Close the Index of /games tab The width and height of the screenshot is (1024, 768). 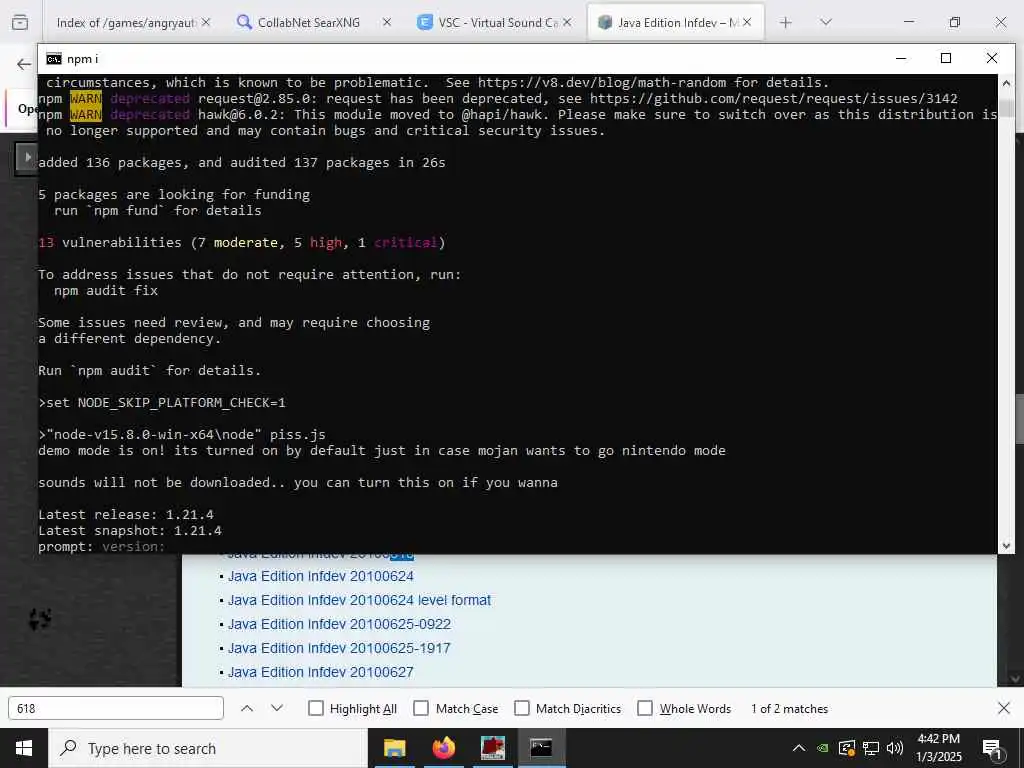click(206, 22)
